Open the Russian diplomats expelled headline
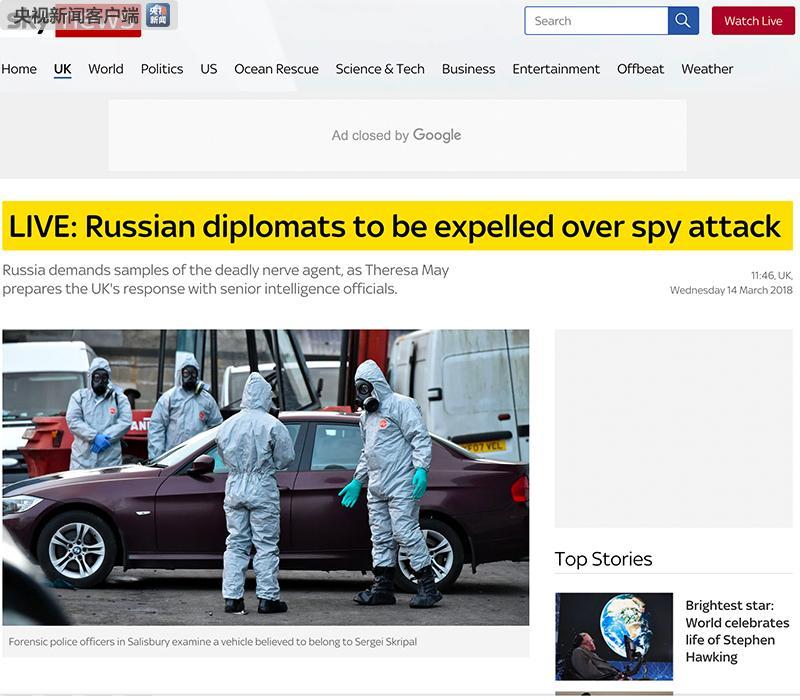 coord(395,227)
